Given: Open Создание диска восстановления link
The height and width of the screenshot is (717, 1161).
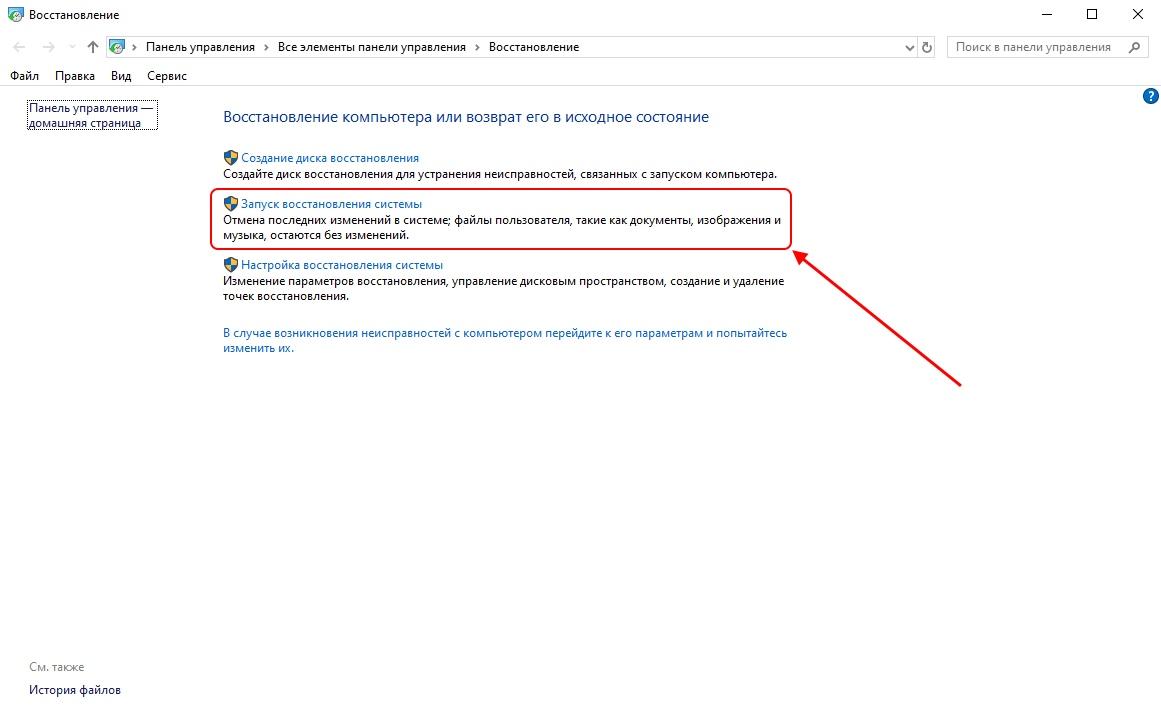Looking at the screenshot, I should (329, 158).
